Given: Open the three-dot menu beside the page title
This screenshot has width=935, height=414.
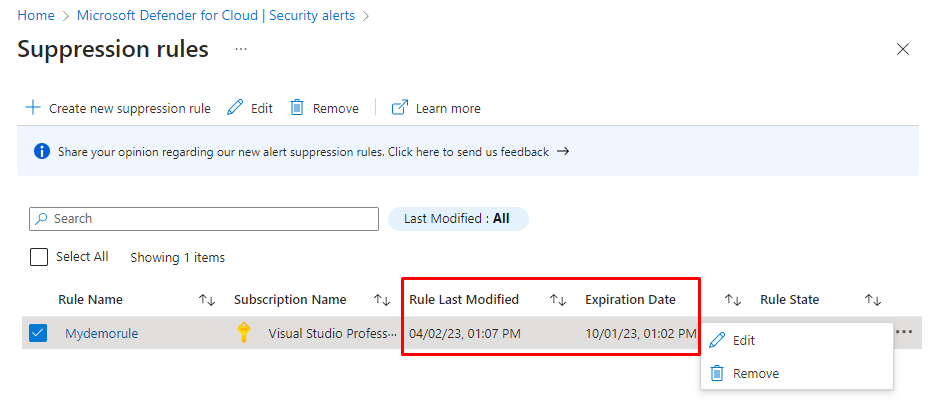Looking at the screenshot, I should point(241,49).
